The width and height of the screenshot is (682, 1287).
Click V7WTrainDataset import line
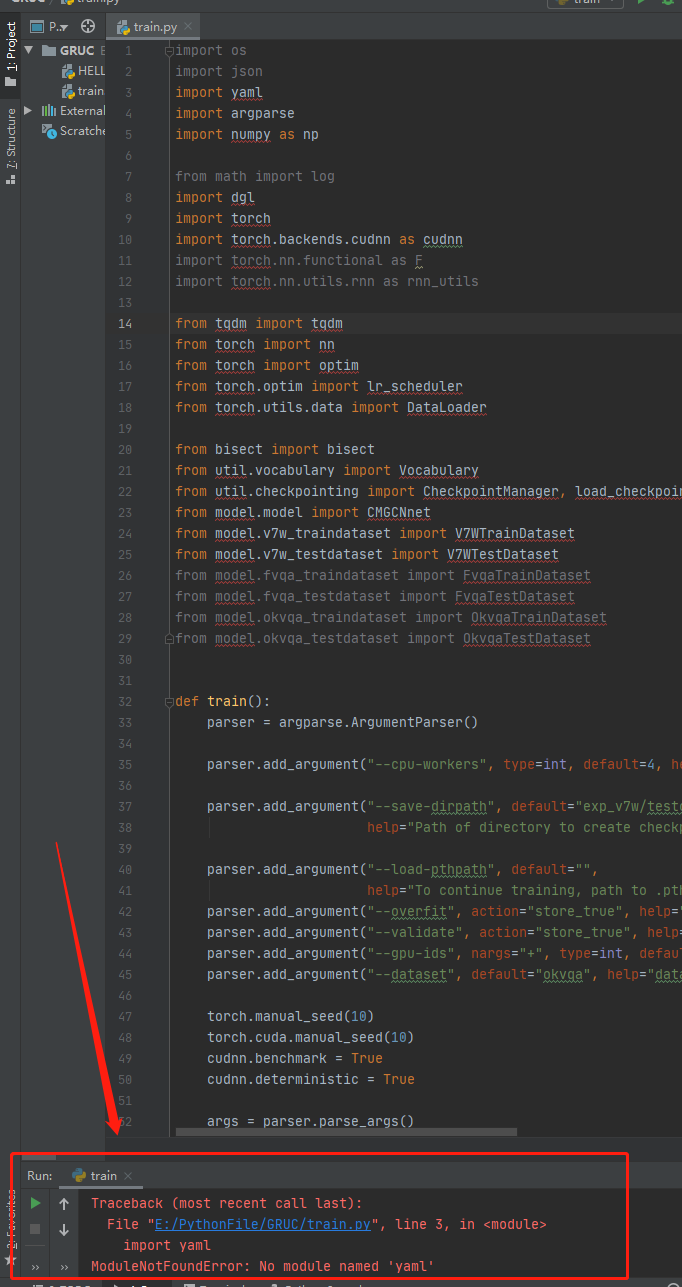(x=375, y=533)
